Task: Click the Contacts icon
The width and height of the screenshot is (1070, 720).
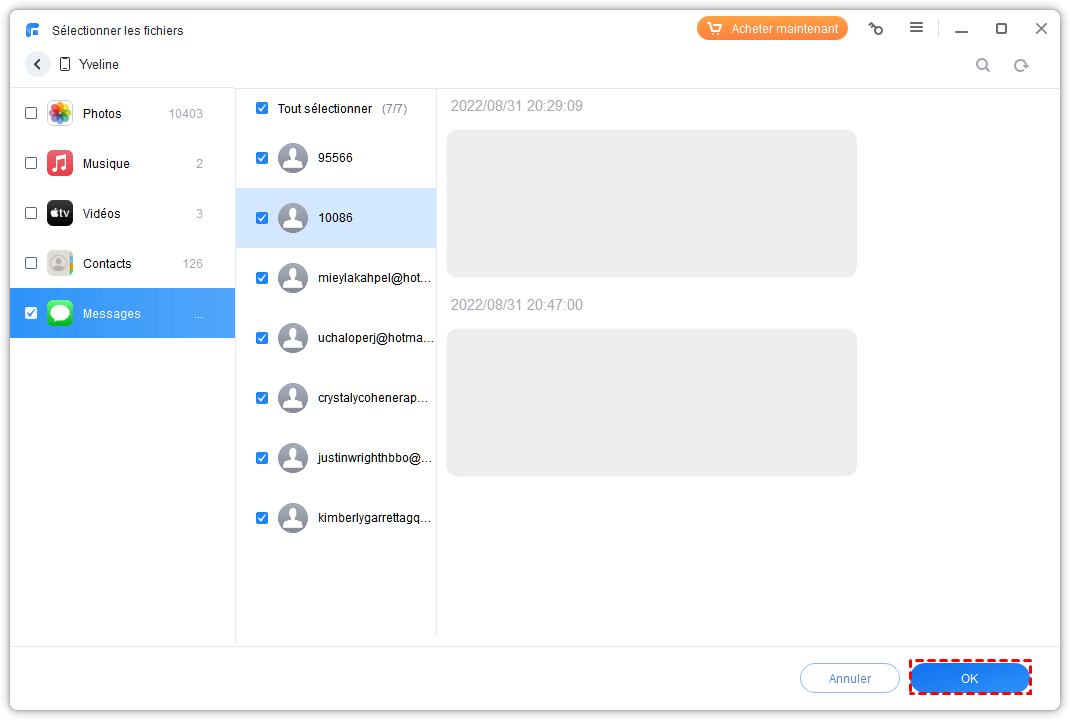Action: (x=60, y=263)
